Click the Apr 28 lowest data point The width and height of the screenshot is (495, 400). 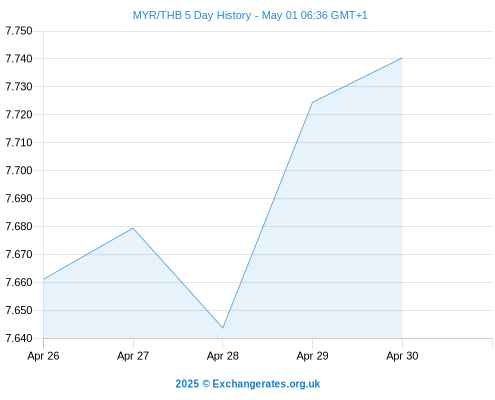[x=223, y=328]
